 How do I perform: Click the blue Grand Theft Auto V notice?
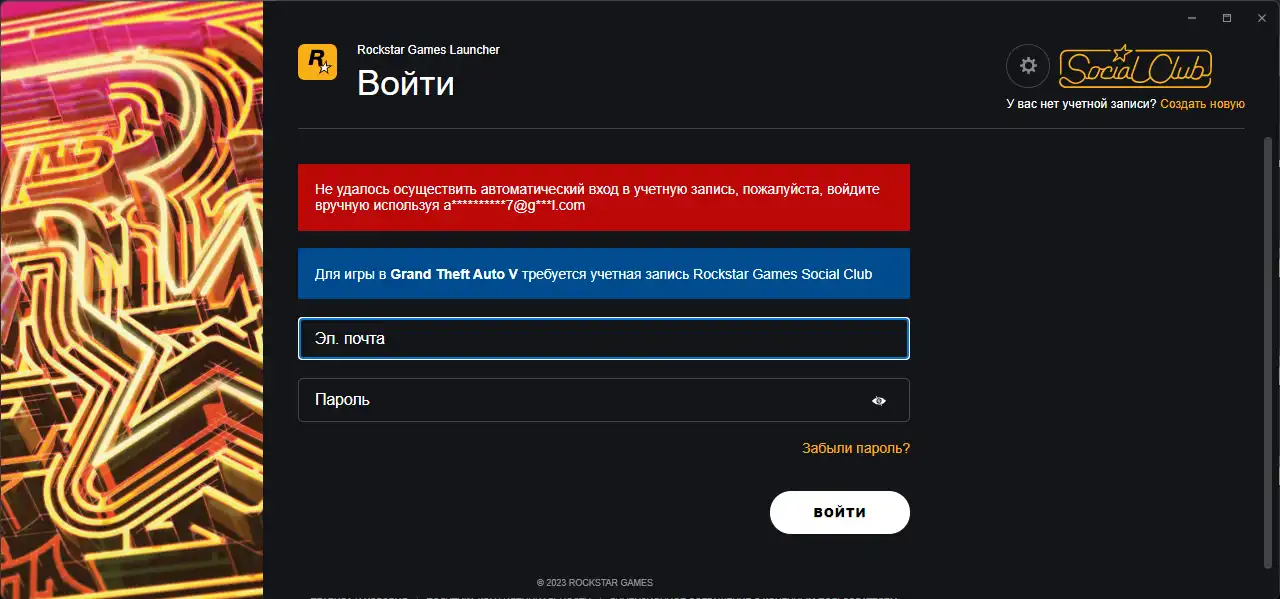(x=604, y=274)
